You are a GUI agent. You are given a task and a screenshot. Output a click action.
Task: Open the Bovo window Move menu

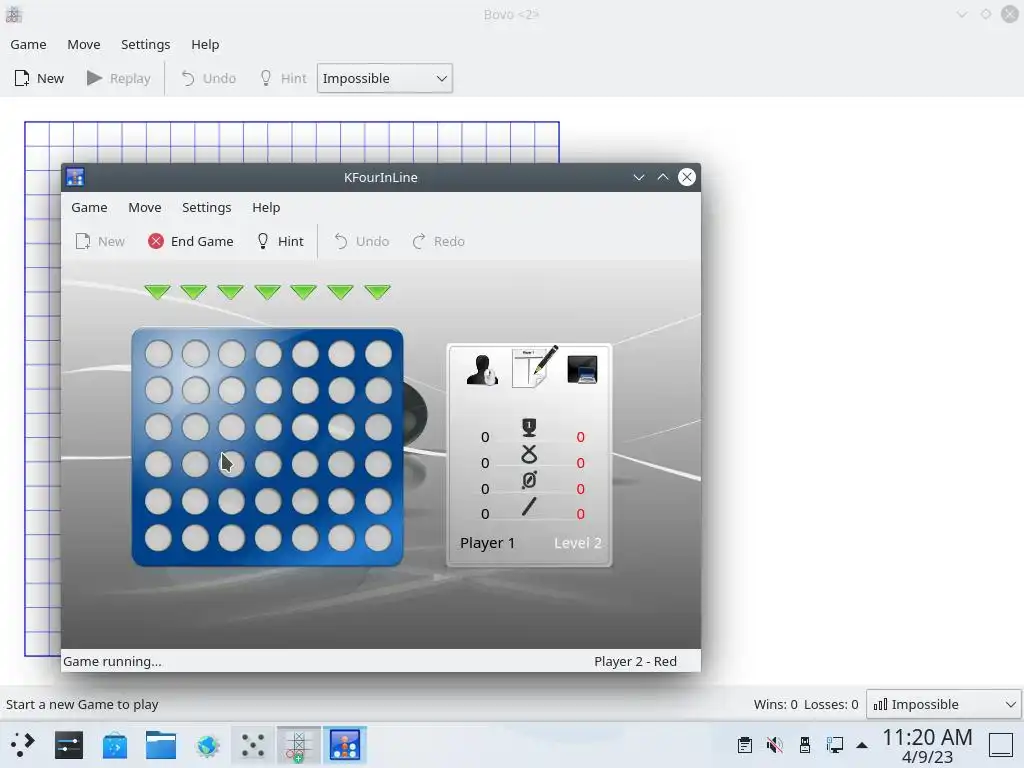[x=84, y=44]
